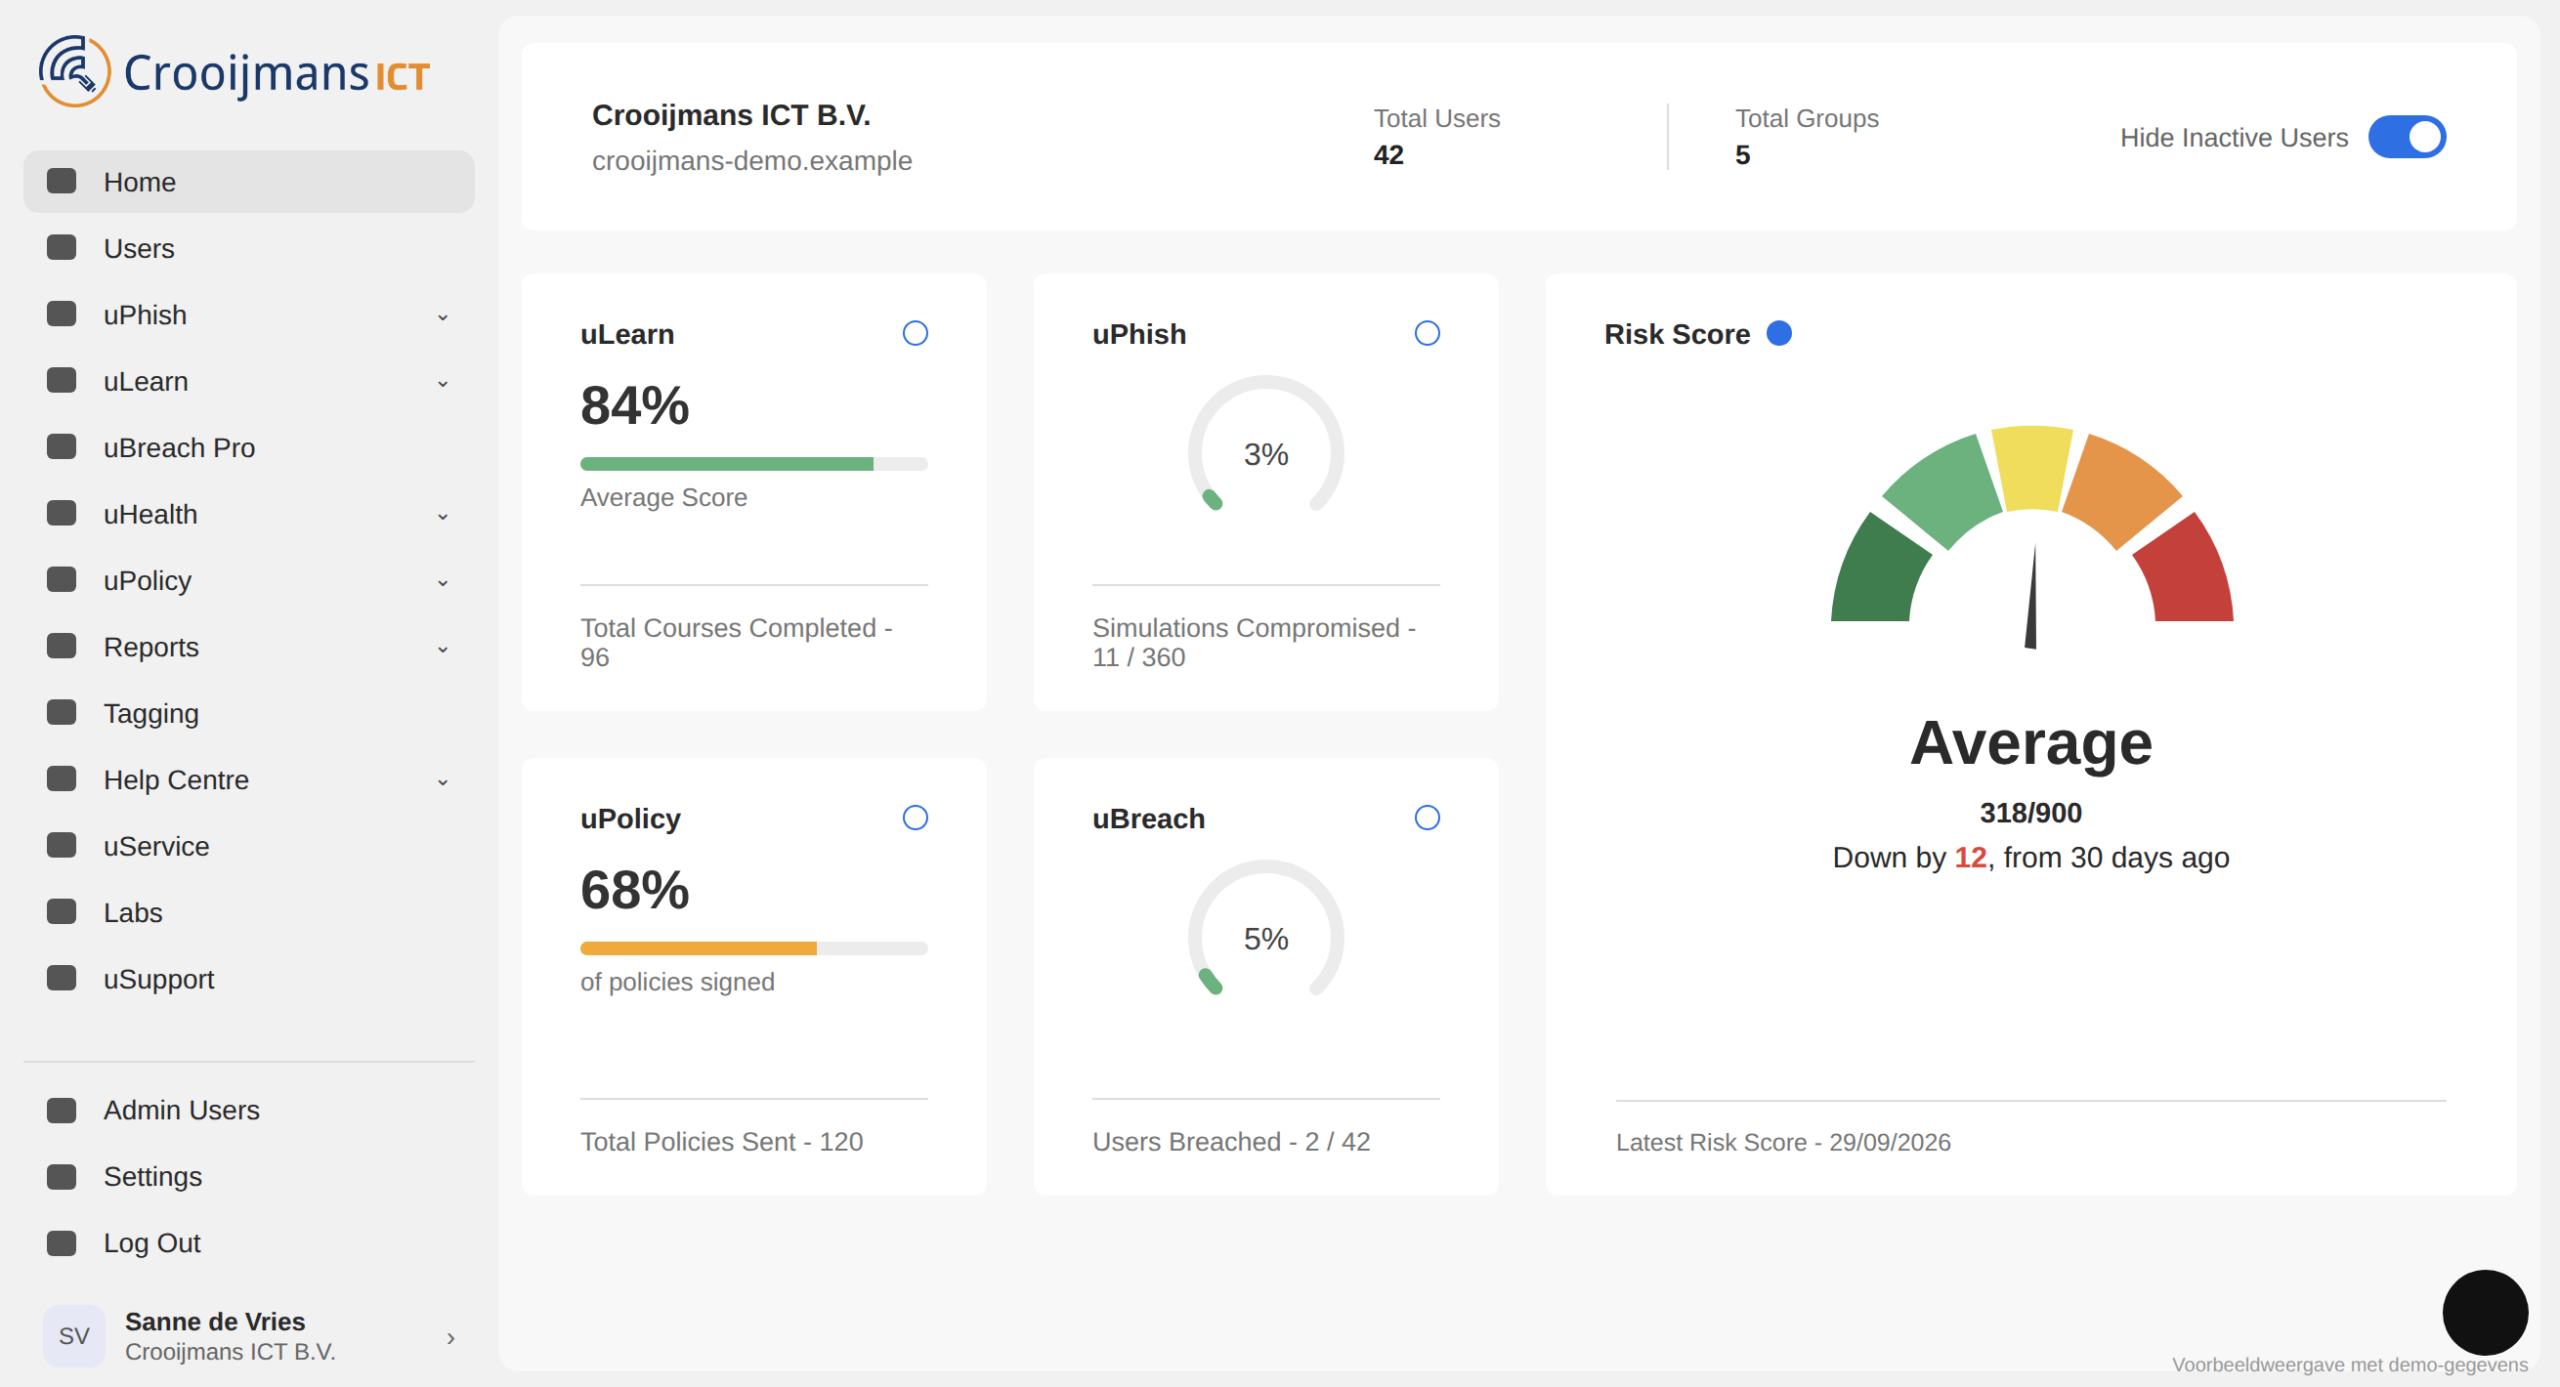Click the uLearn 84% progress bar
2560x1387 pixels.
[754, 464]
